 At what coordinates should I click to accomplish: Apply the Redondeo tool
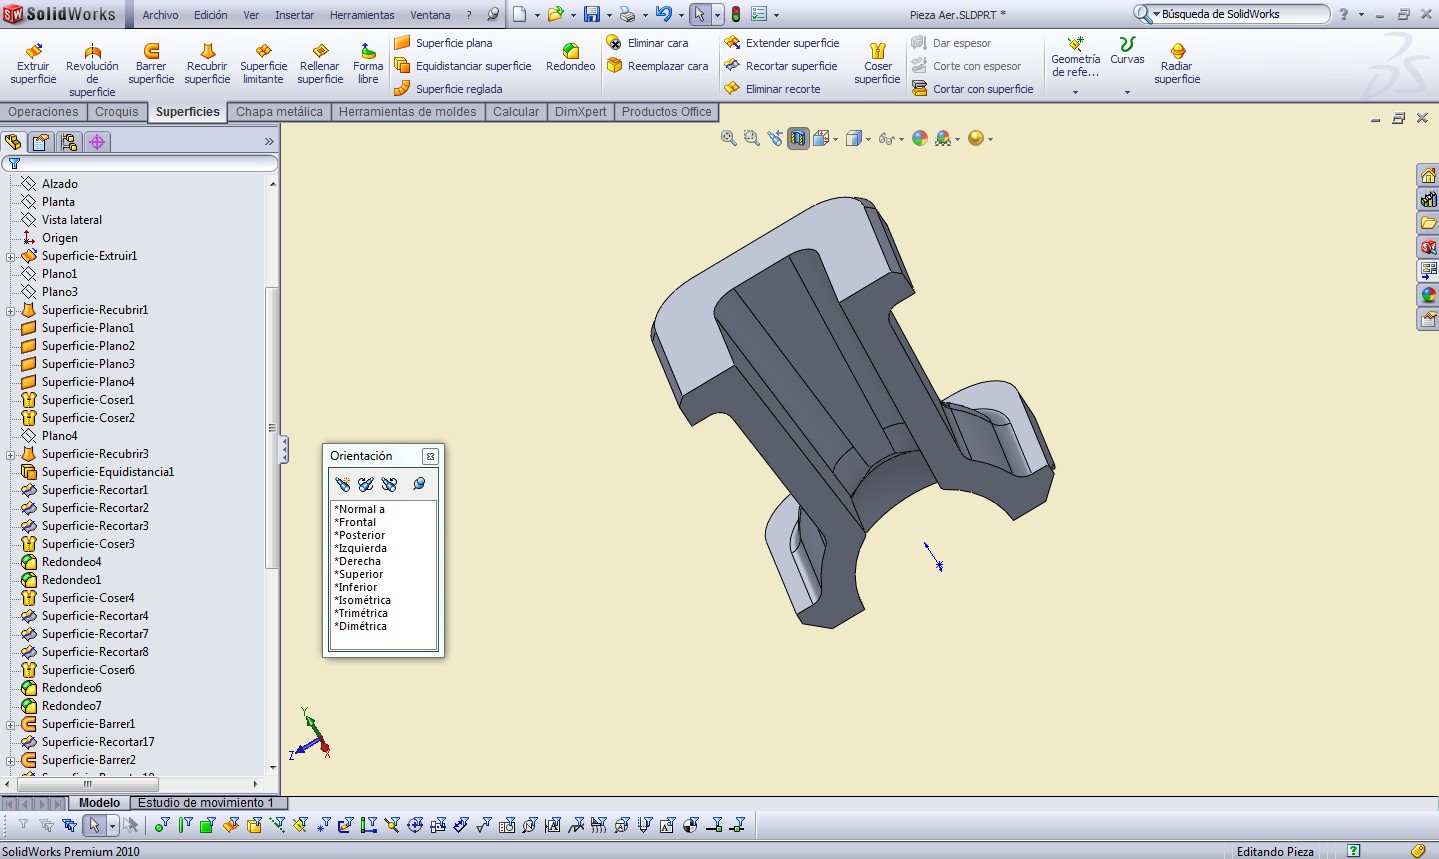coord(570,58)
